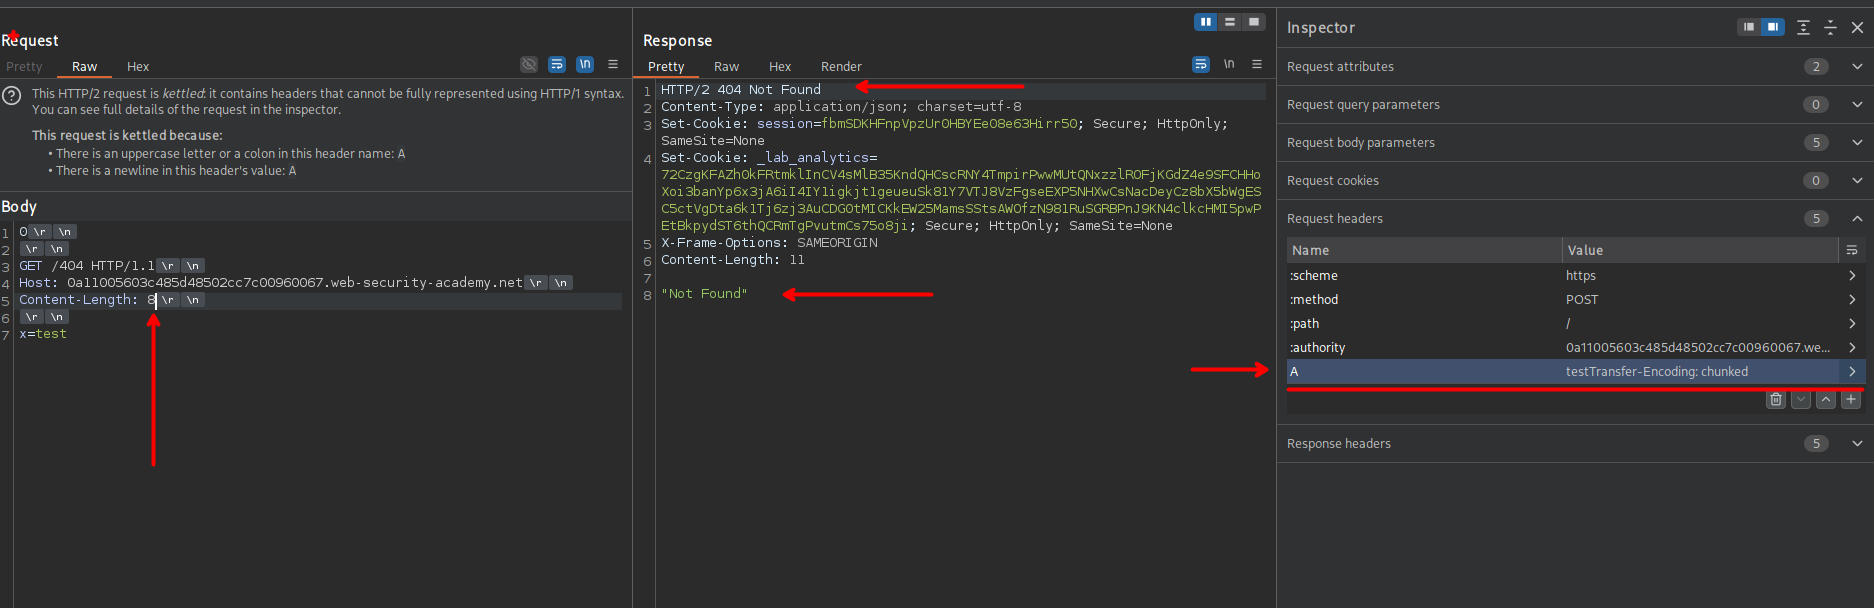Switch to the Response Render tab

click(840, 67)
